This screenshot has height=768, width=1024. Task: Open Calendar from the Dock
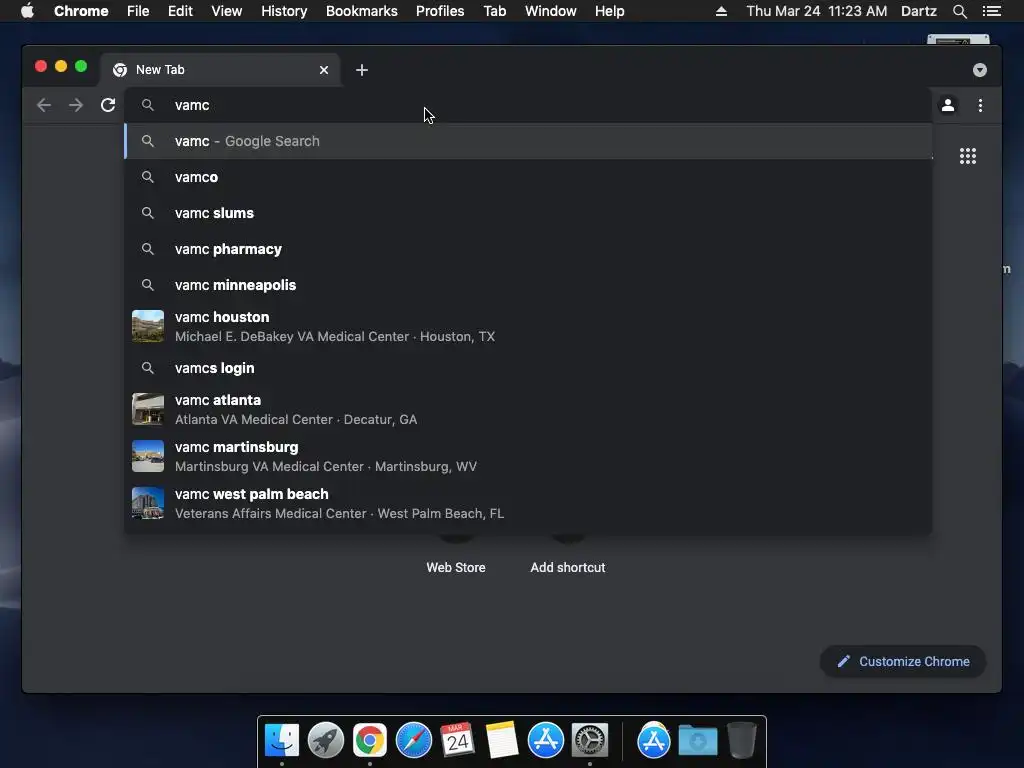click(457, 741)
